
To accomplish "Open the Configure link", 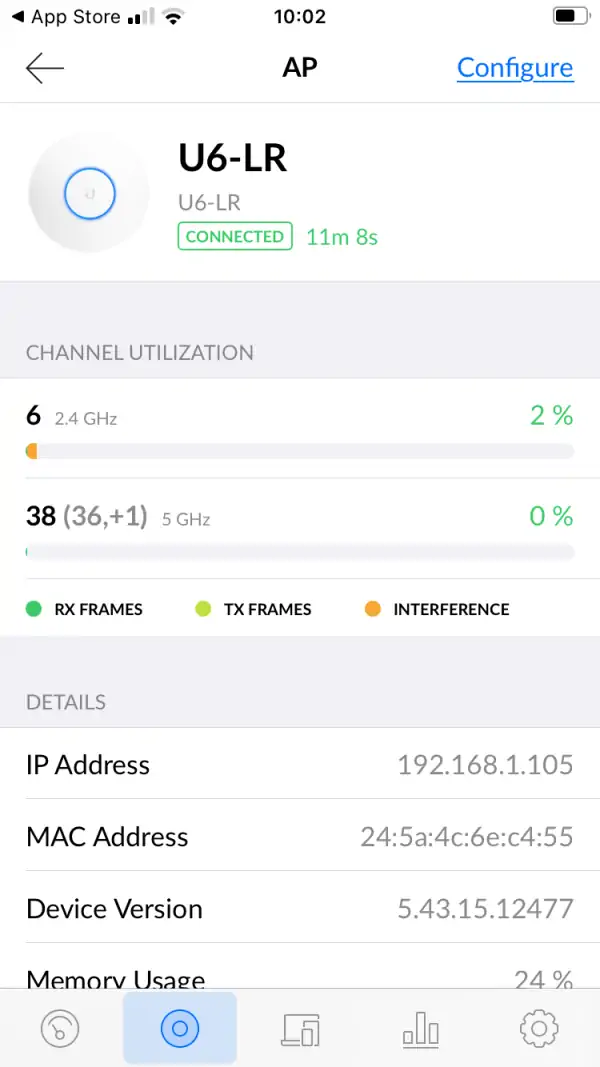I will 515,68.
